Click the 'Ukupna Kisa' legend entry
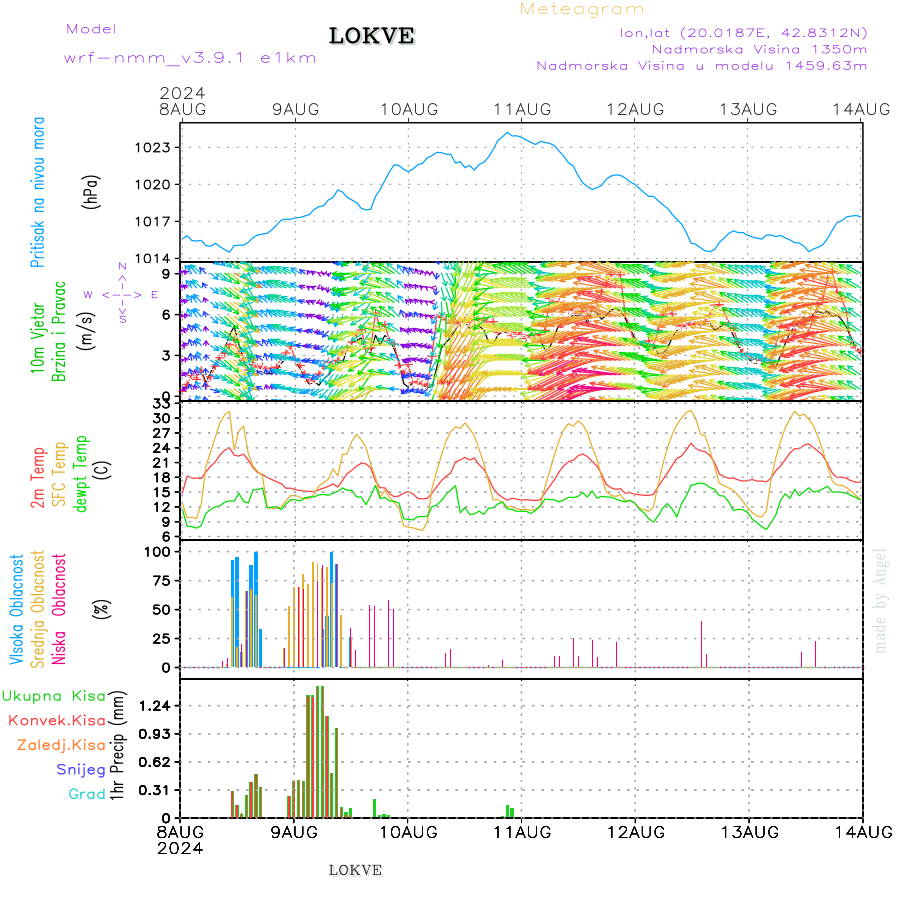 click(x=54, y=696)
